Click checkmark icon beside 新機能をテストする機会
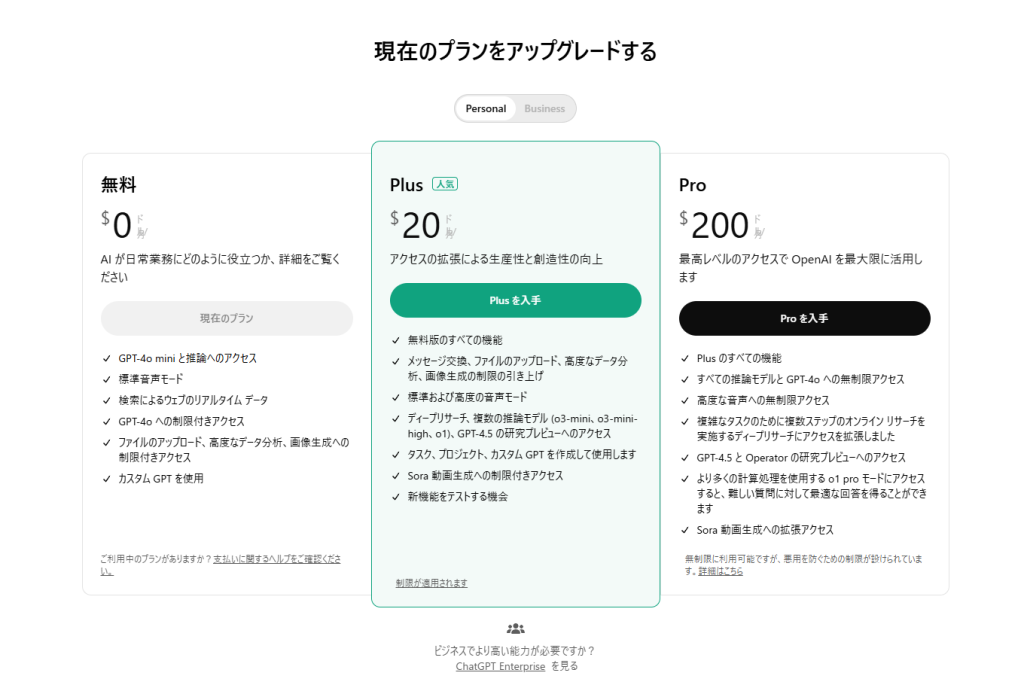The height and width of the screenshot is (688, 1024). click(x=396, y=497)
